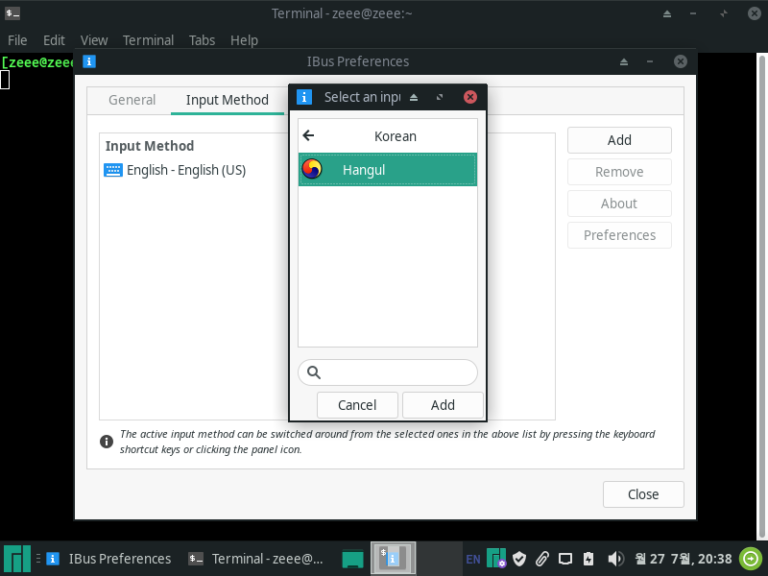Click the info icon beside the hint text

point(106,442)
